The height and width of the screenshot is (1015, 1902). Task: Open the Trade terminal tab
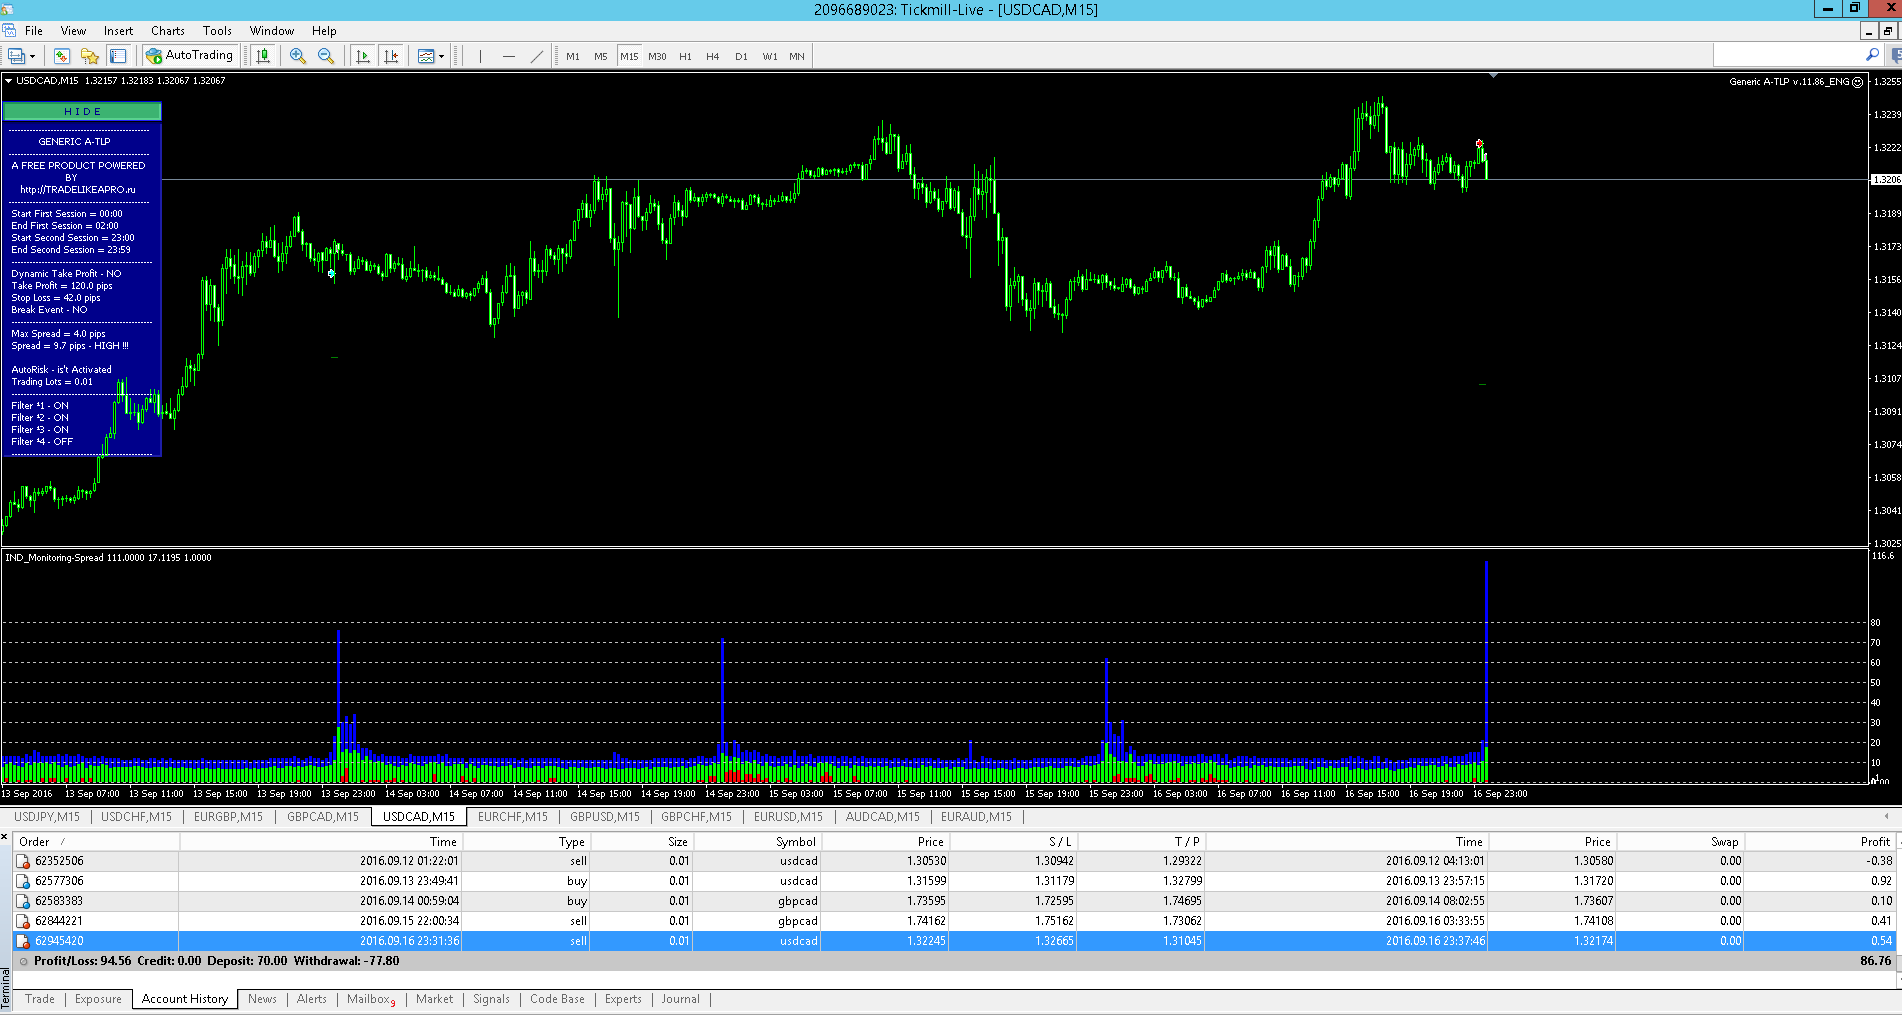40,999
